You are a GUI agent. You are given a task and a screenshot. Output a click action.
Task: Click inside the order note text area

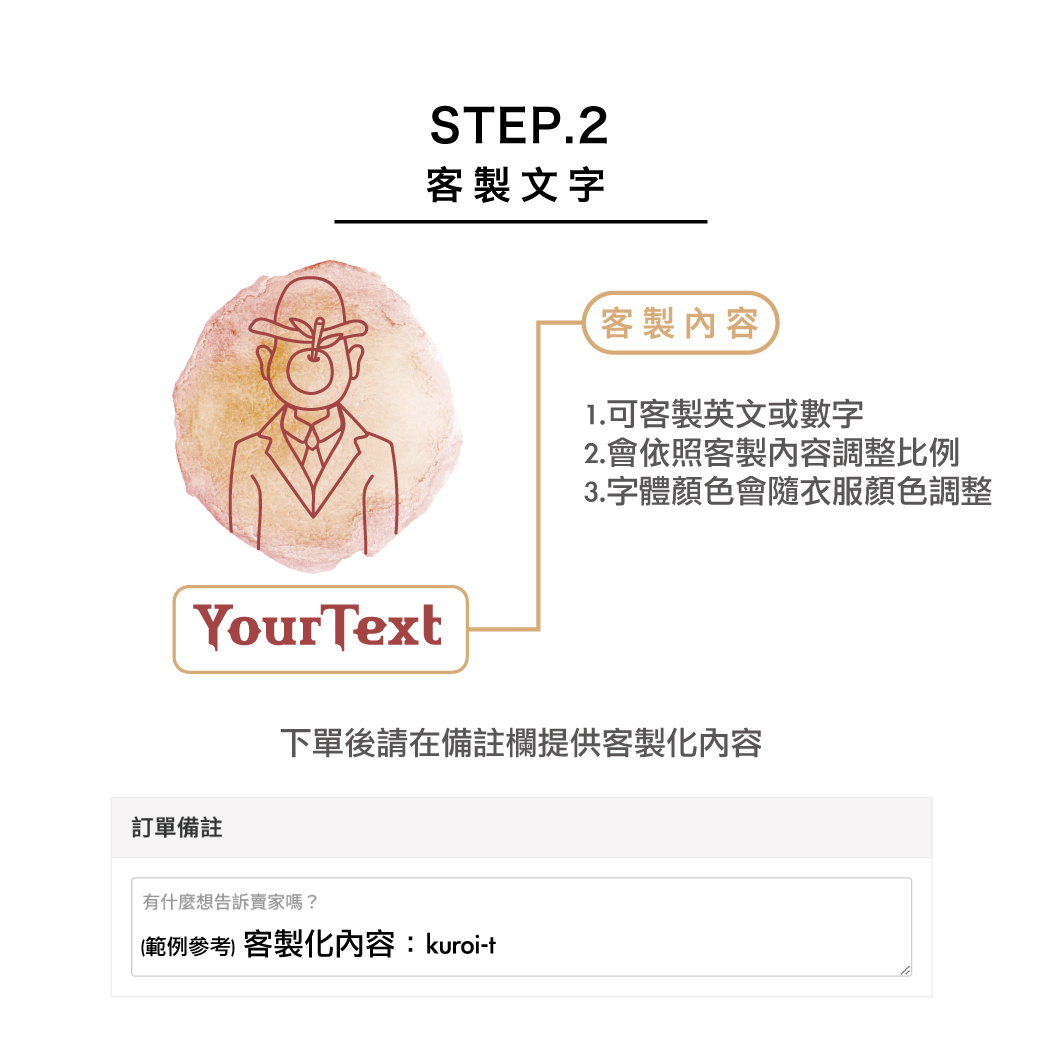(x=521, y=927)
